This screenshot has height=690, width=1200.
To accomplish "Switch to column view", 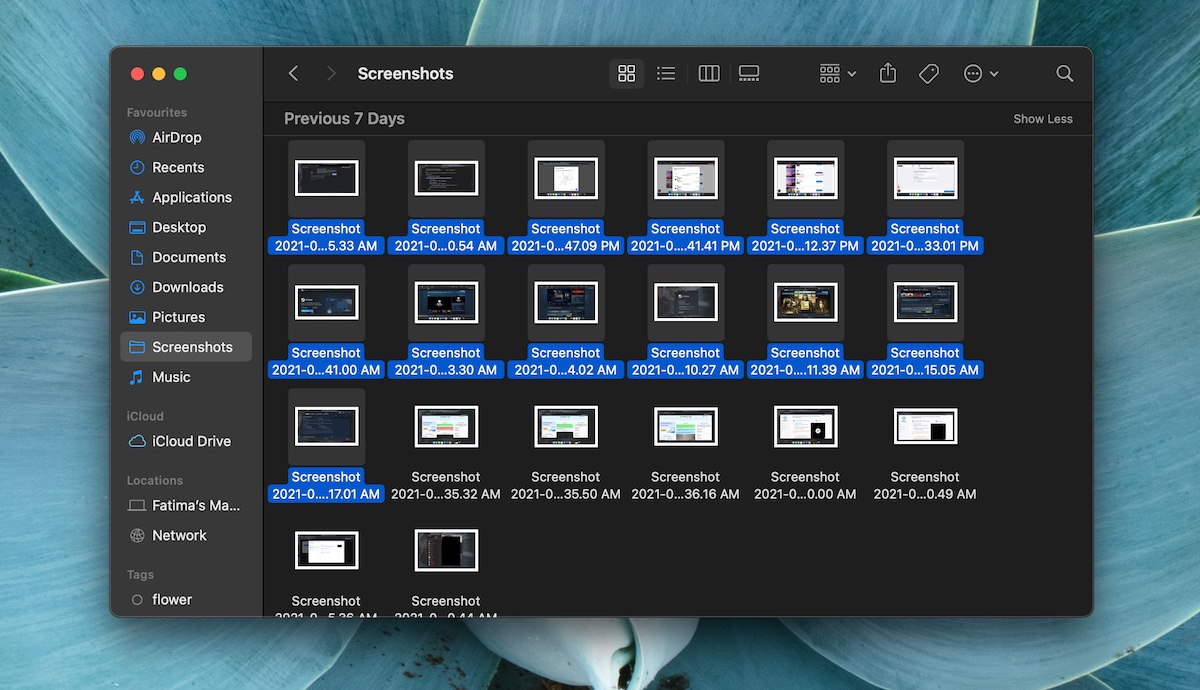I will (708, 73).
